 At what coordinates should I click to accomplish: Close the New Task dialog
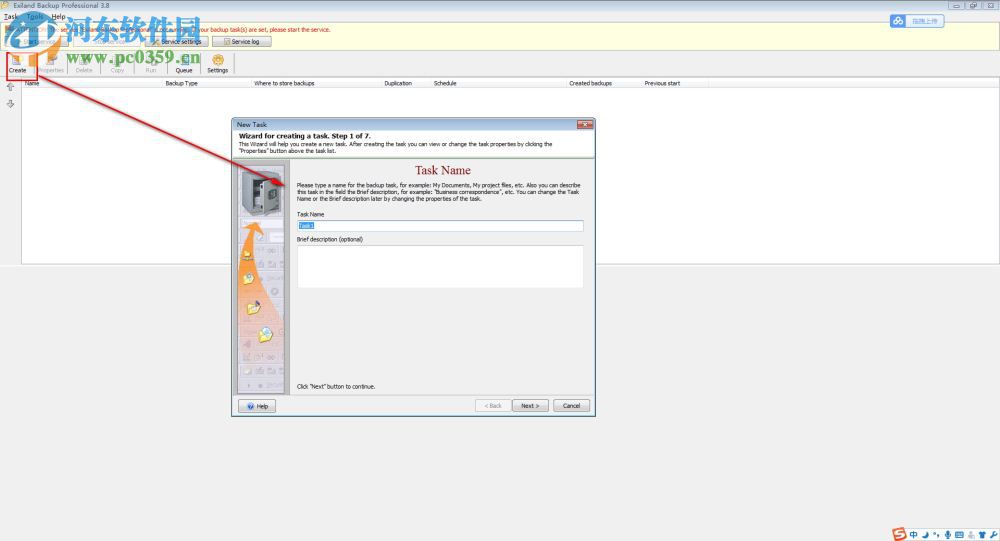tap(585, 124)
